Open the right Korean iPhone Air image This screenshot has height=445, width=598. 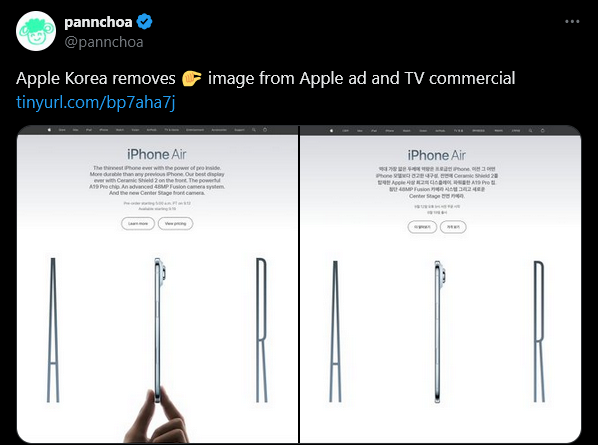(x=440, y=284)
